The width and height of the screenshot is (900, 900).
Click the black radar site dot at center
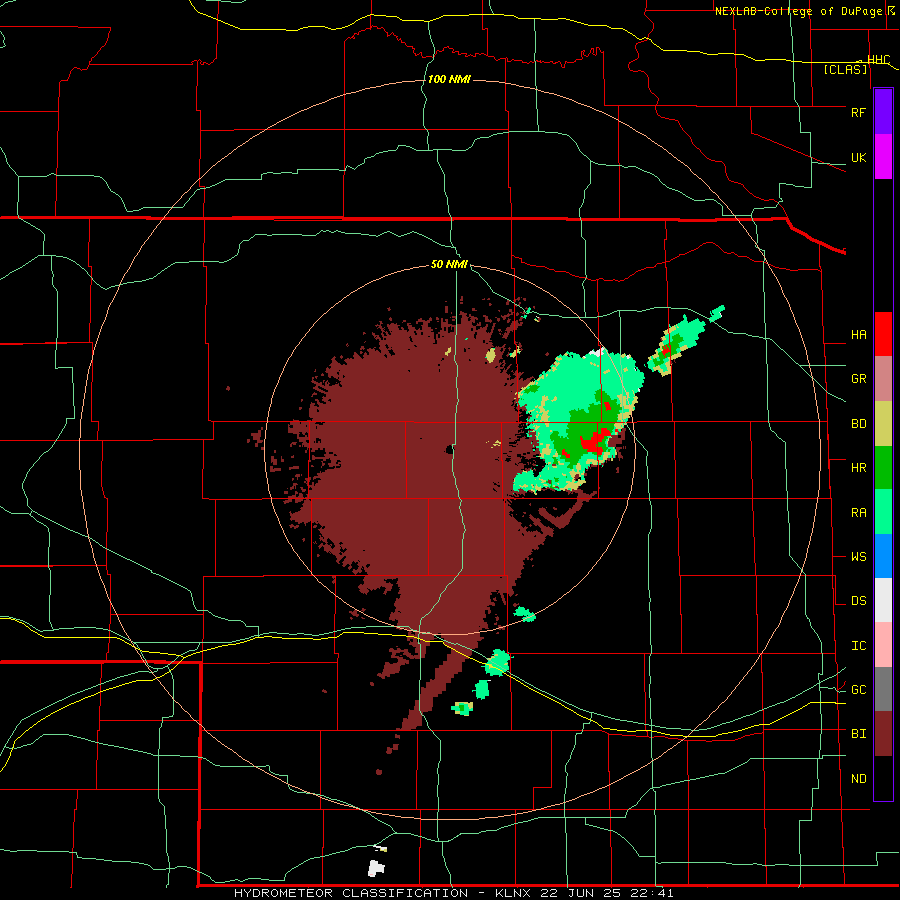pos(449,450)
